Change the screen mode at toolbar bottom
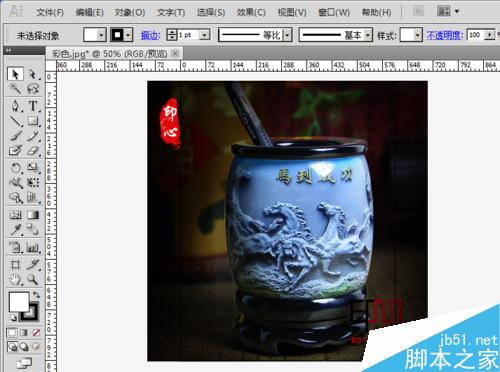Image resolution: width=500 pixels, height=372 pixels. tap(24, 363)
